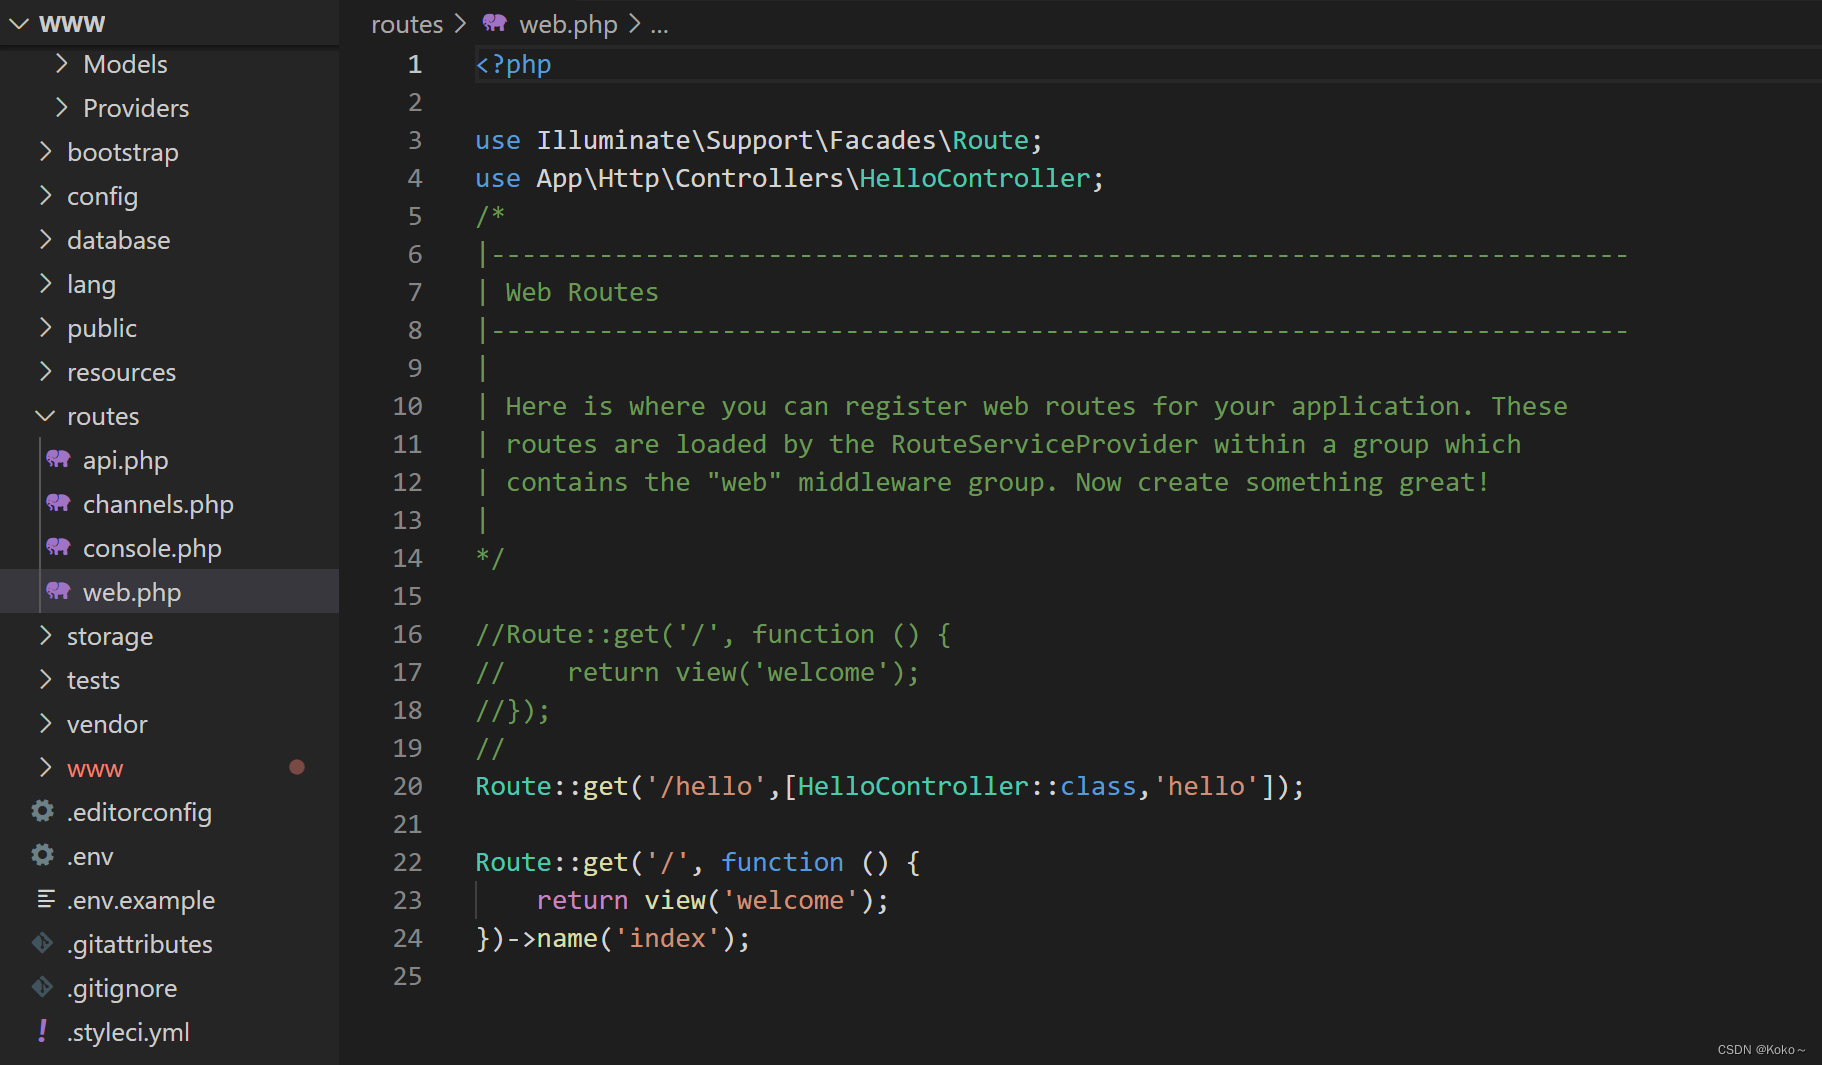The image size is (1822, 1065).
Task: Click line number 20 in the gutter
Action: pyautogui.click(x=407, y=786)
